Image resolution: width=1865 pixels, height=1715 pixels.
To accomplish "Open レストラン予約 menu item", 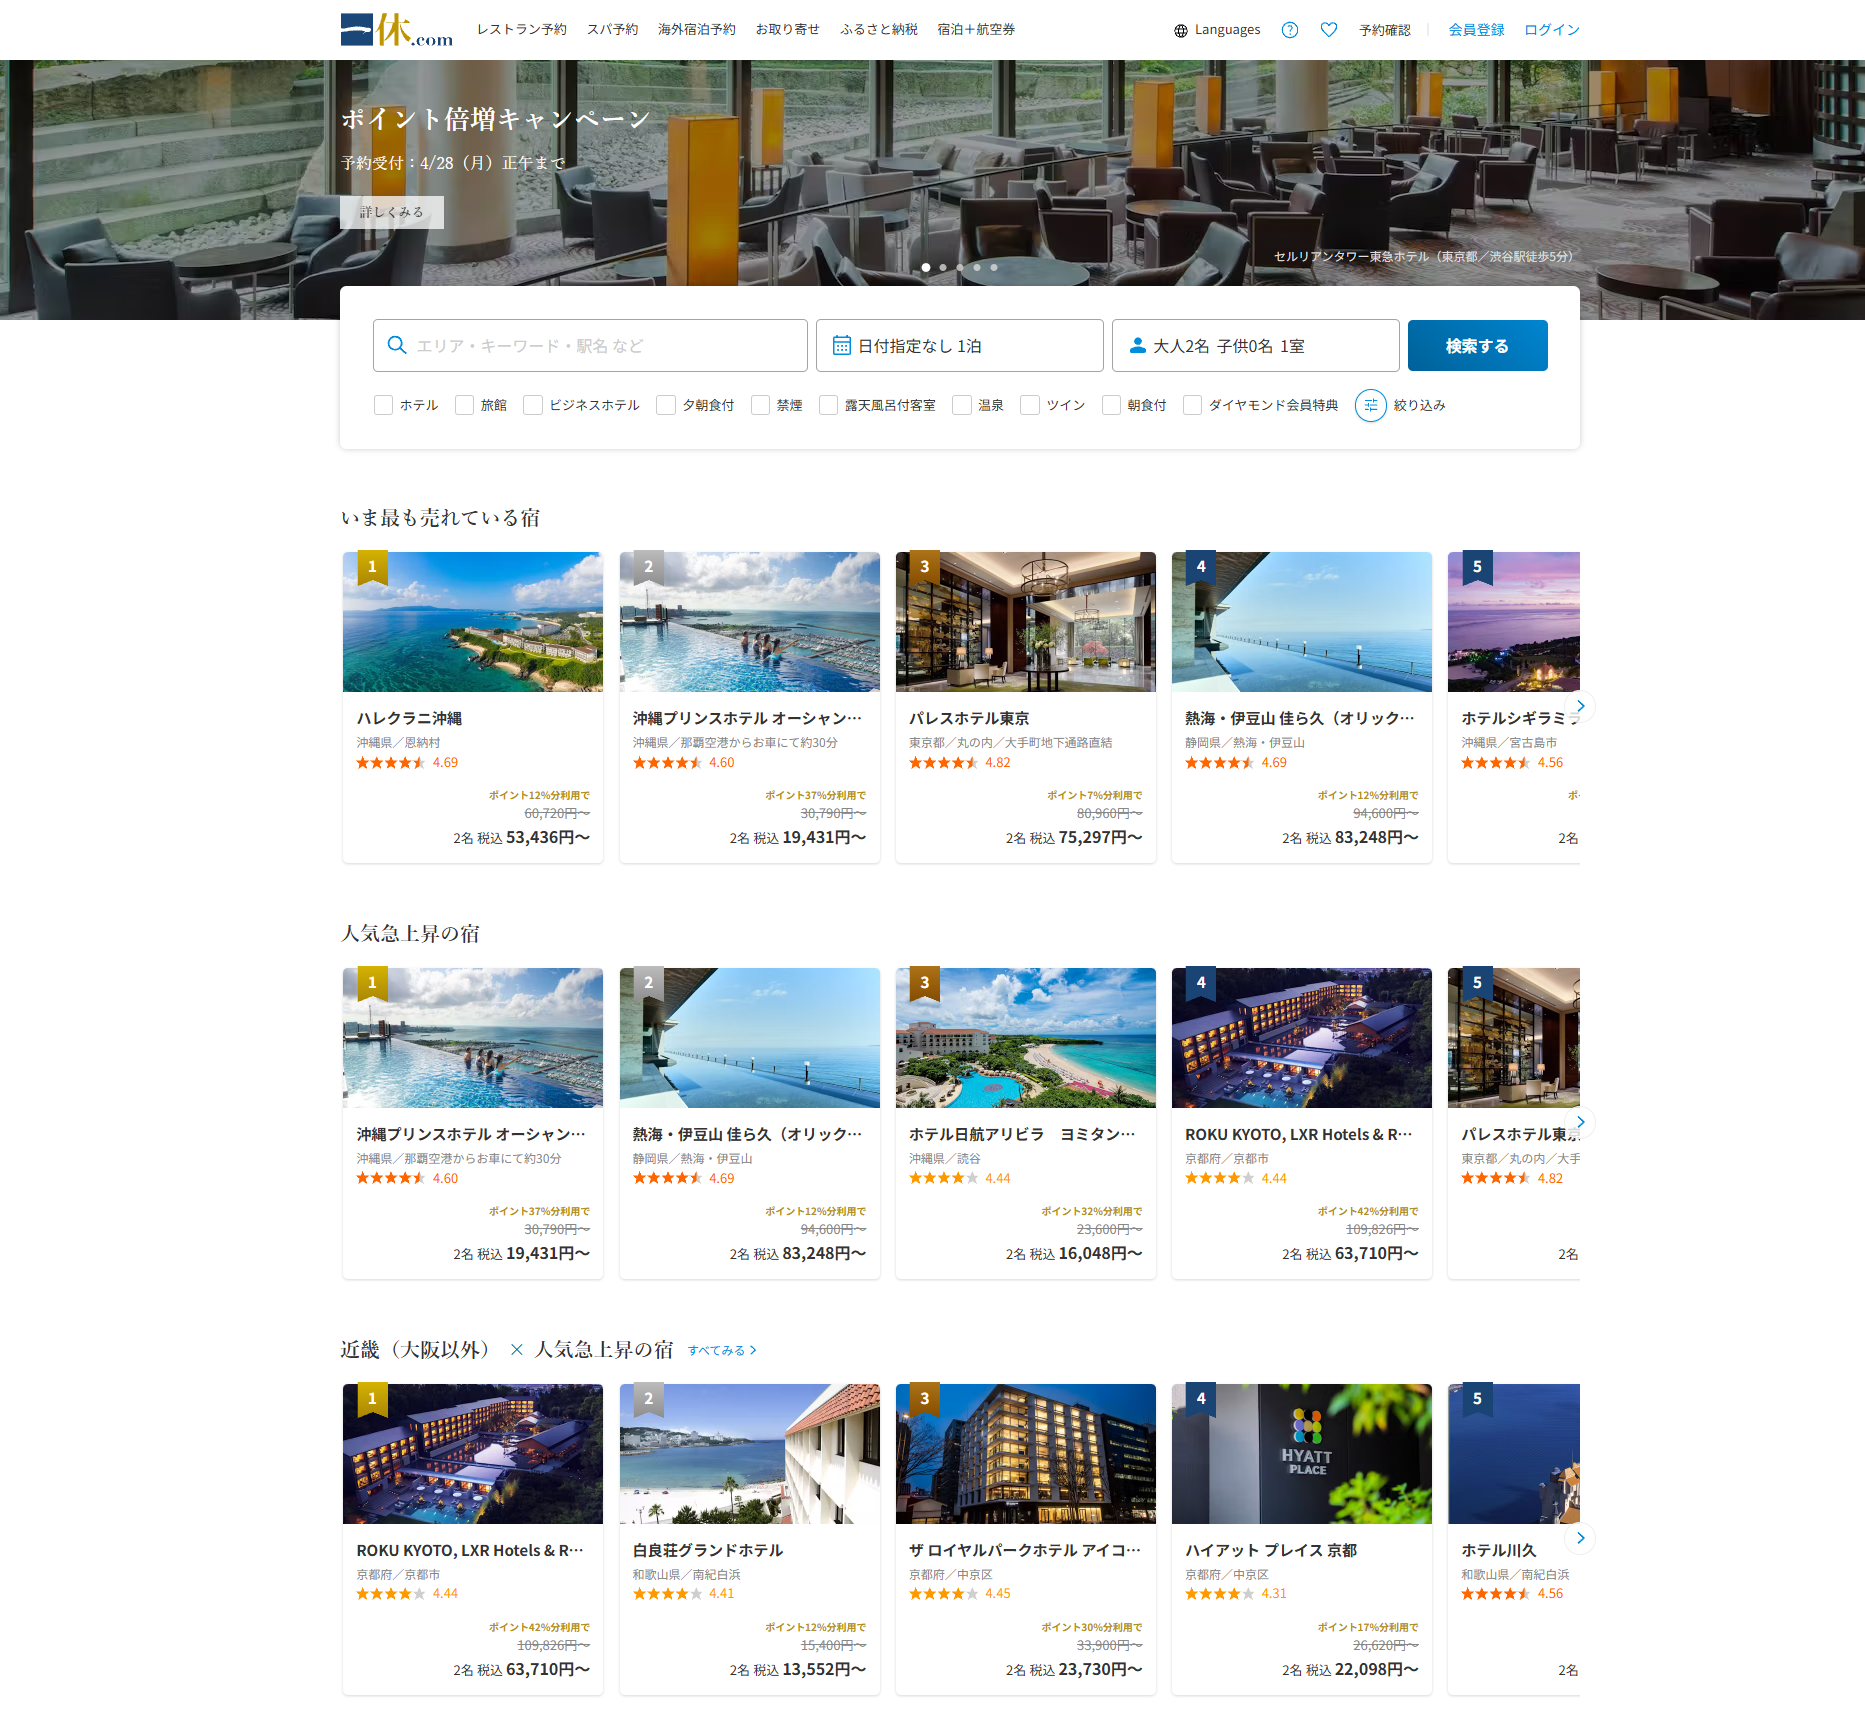I will point(522,30).
